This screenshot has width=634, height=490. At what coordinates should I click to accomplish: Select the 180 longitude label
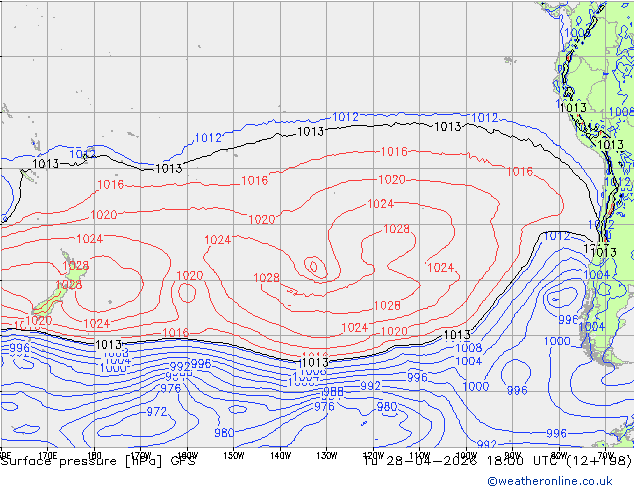94,455
